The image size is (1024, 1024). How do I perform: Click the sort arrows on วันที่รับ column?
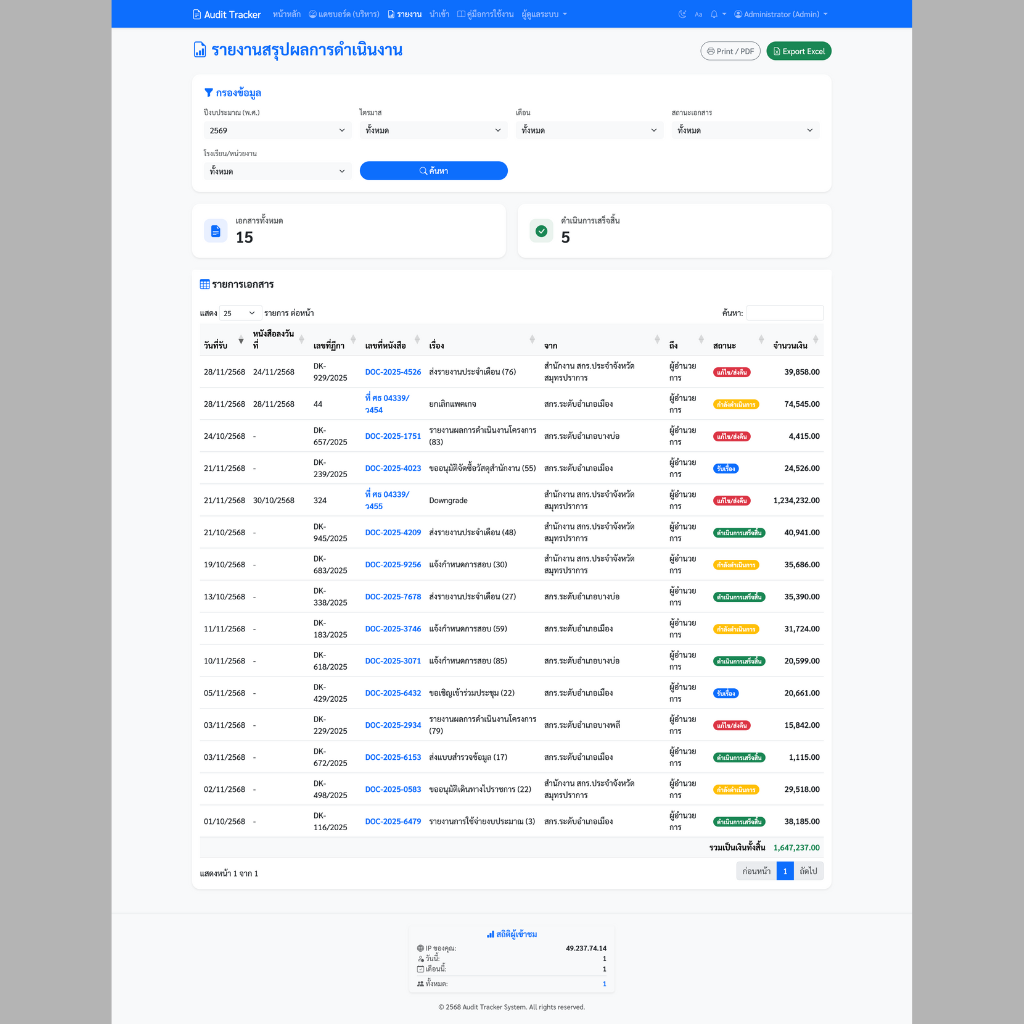coord(240,340)
